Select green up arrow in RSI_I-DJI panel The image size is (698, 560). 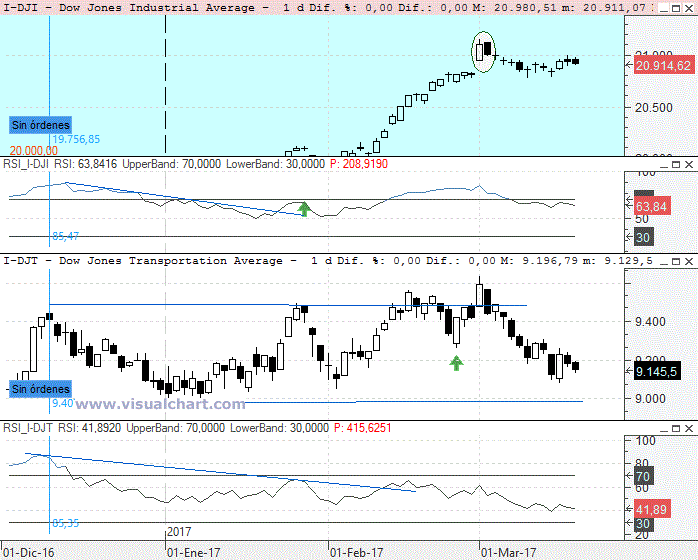[304, 209]
